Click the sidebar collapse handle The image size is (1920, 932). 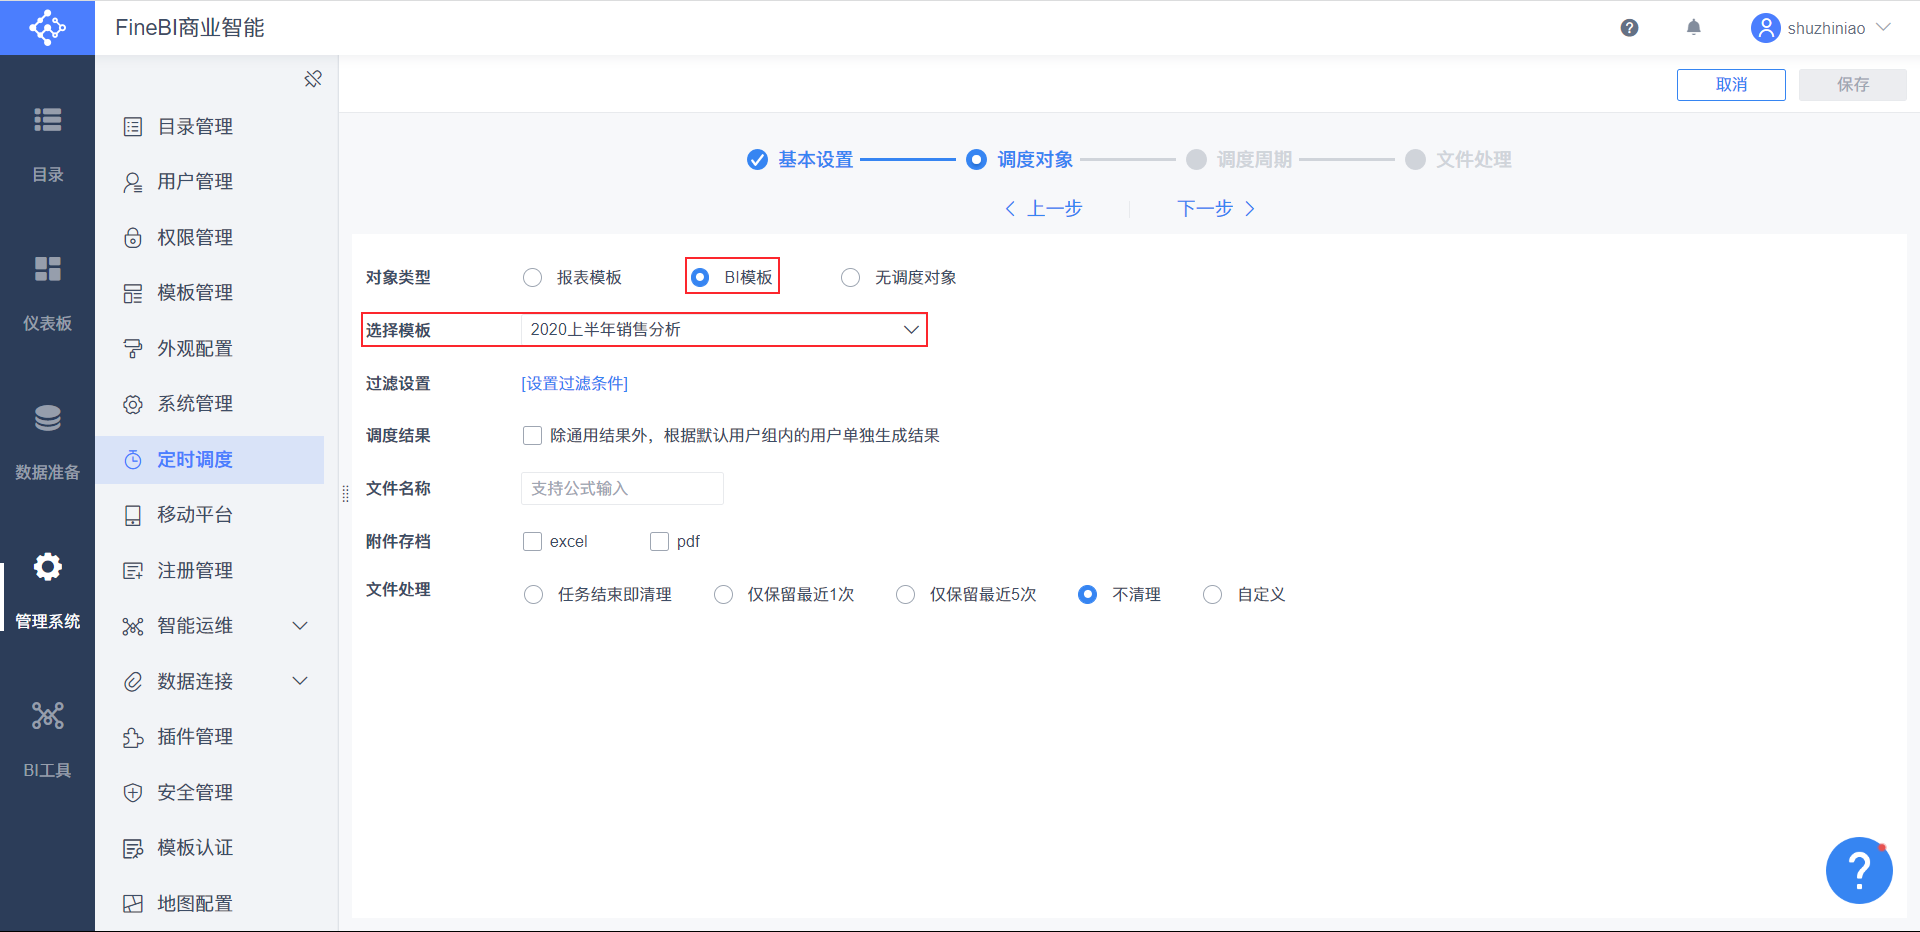(345, 493)
